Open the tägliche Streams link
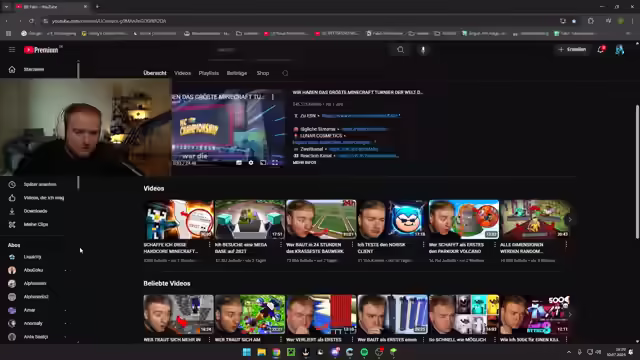Image resolution: width=640 pixels, height=360 pixels. click(x=364, y=129)
